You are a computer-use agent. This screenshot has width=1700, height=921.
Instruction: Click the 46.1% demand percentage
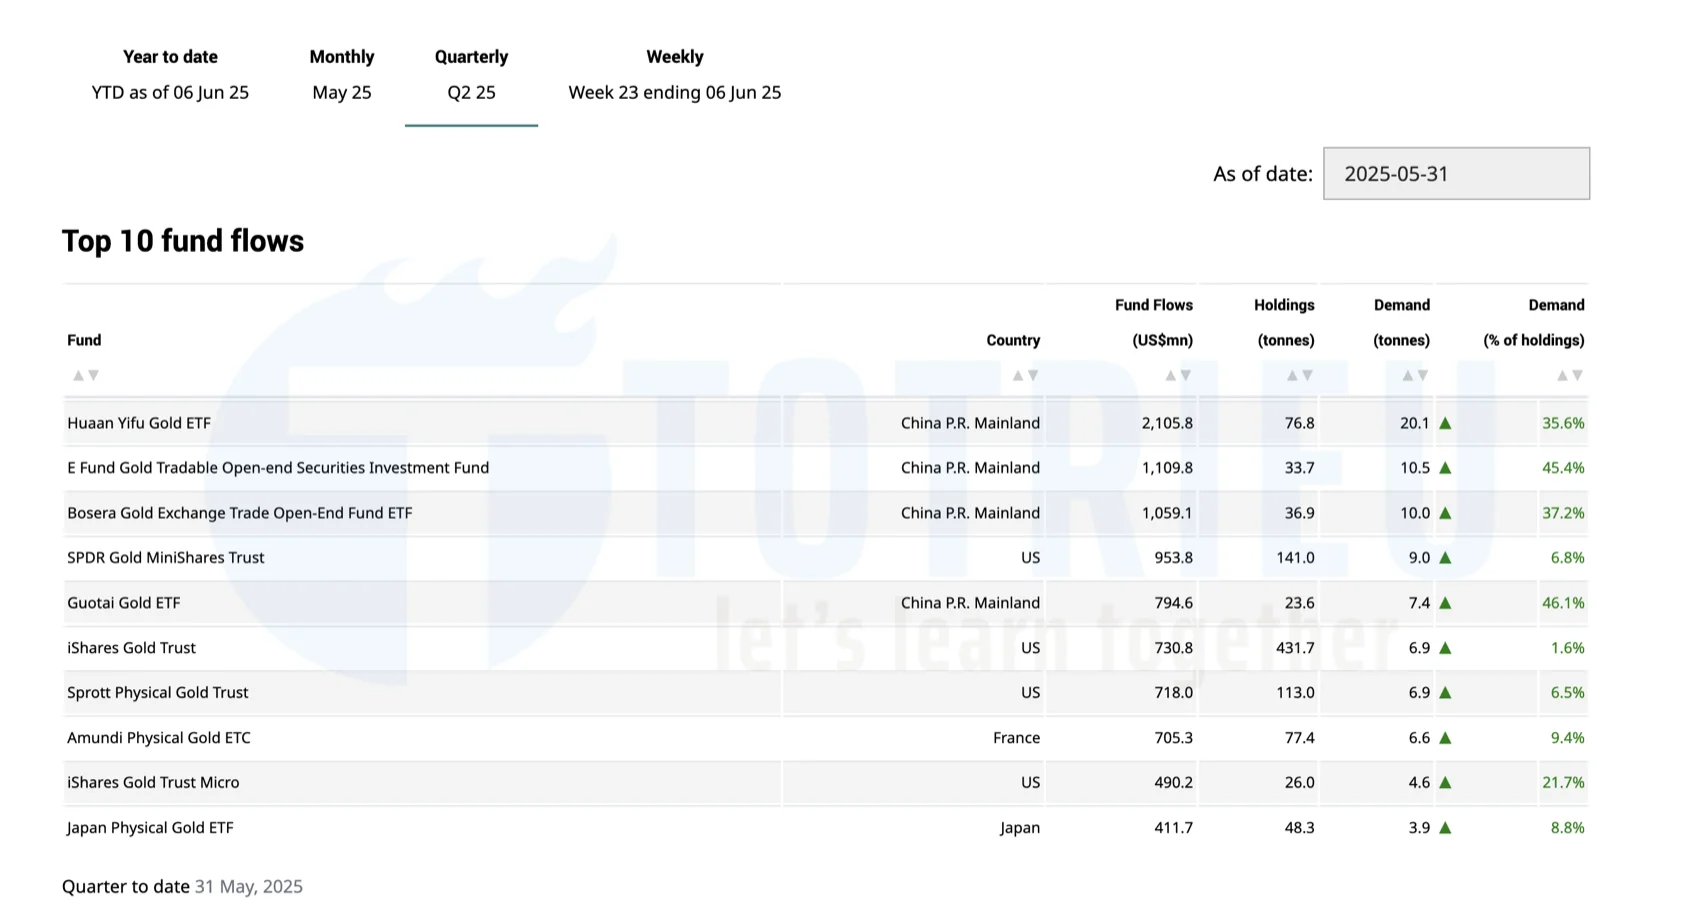[1563, 603]
